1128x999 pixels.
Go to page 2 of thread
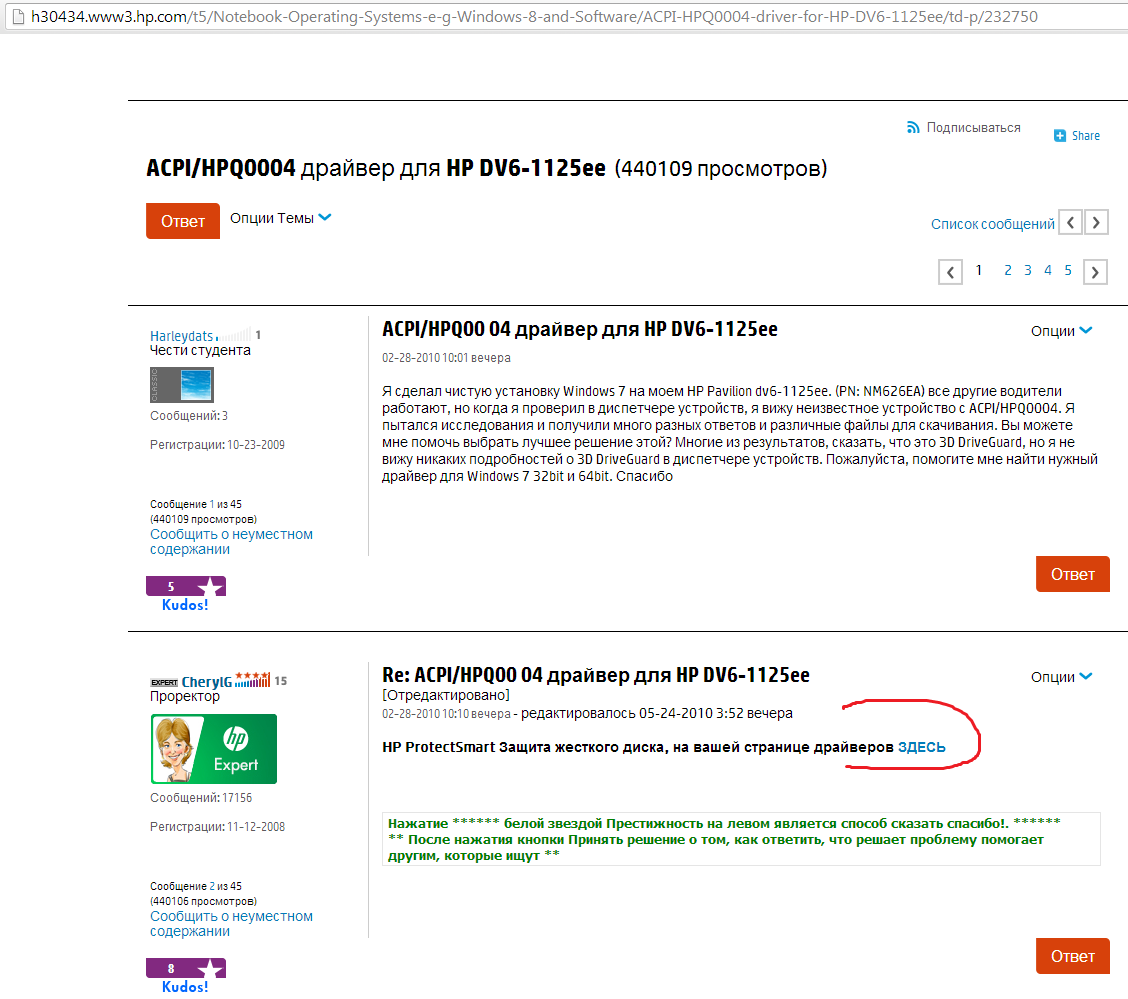click(x=1008, y=270)
